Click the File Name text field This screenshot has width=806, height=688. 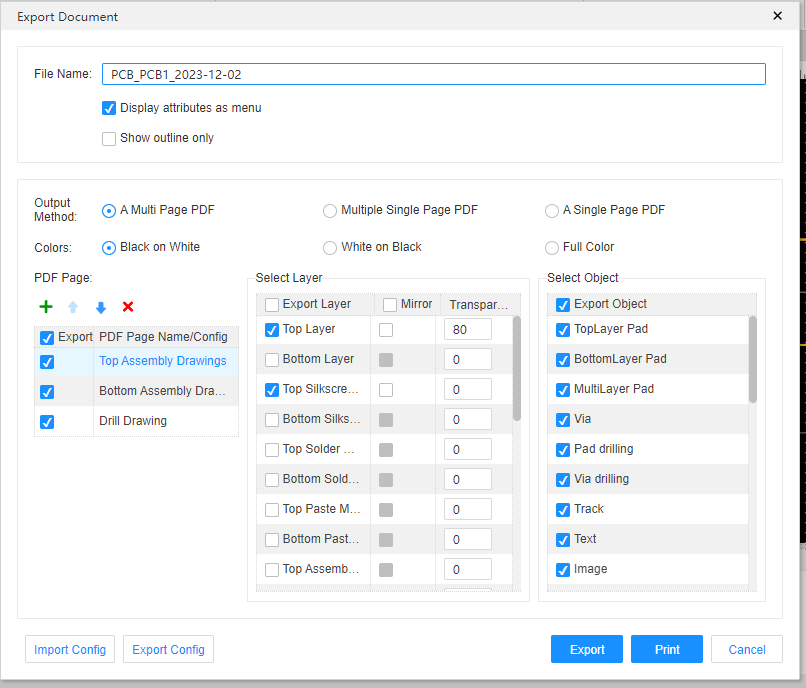point(434,75)
